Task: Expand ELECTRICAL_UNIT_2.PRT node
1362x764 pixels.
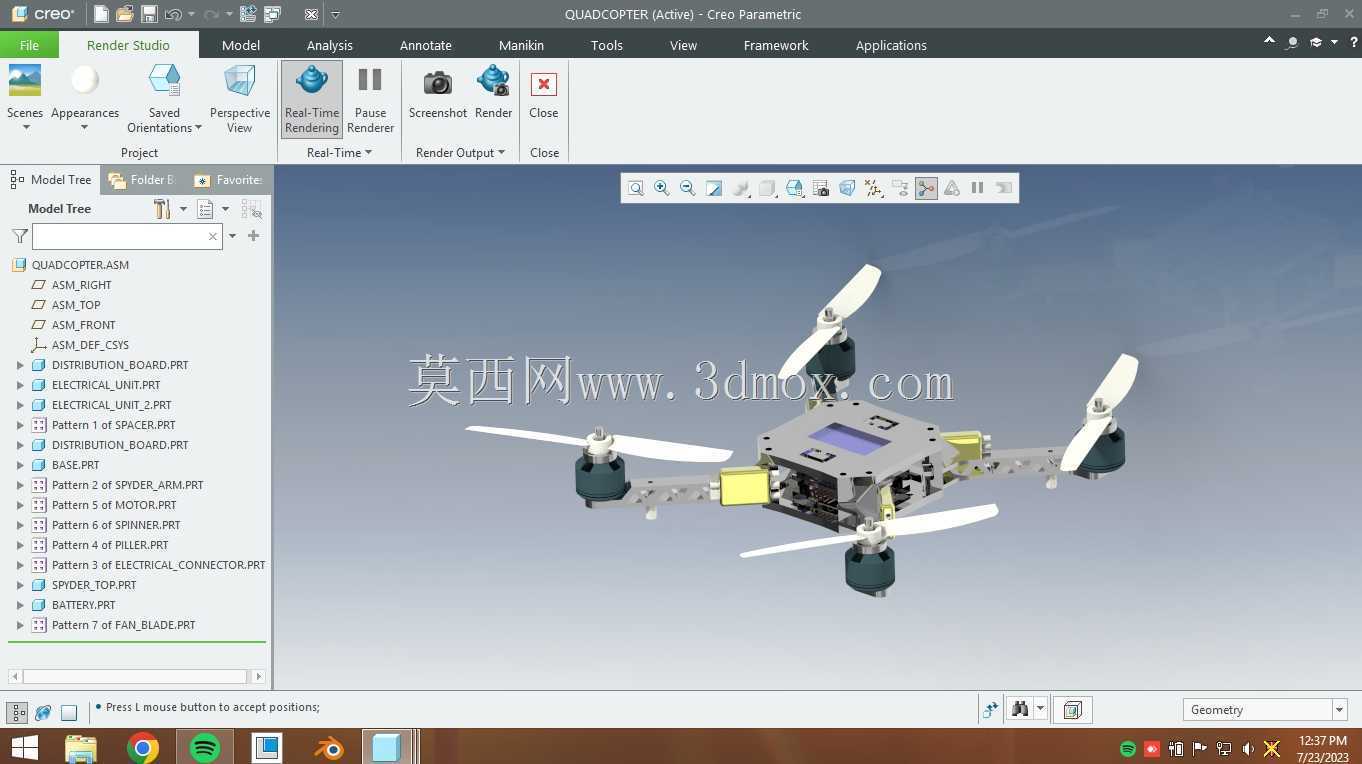Action: point(20,405)
